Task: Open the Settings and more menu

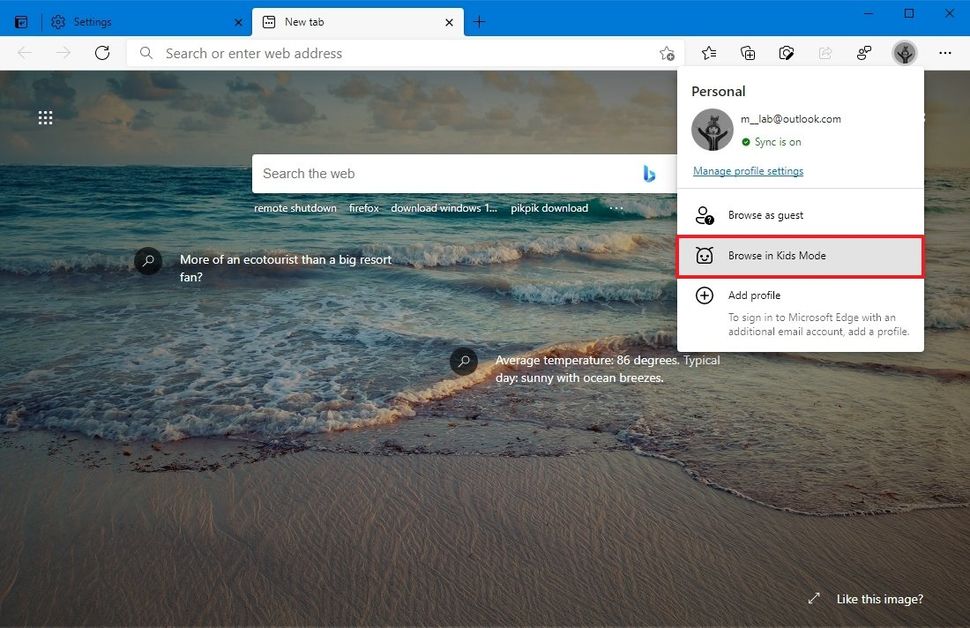Action: 945,53
